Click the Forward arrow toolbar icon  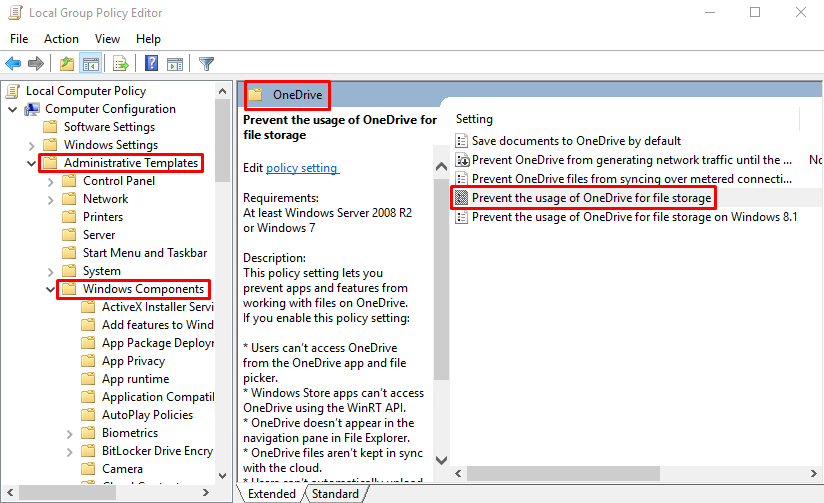[x=36, y=64]
